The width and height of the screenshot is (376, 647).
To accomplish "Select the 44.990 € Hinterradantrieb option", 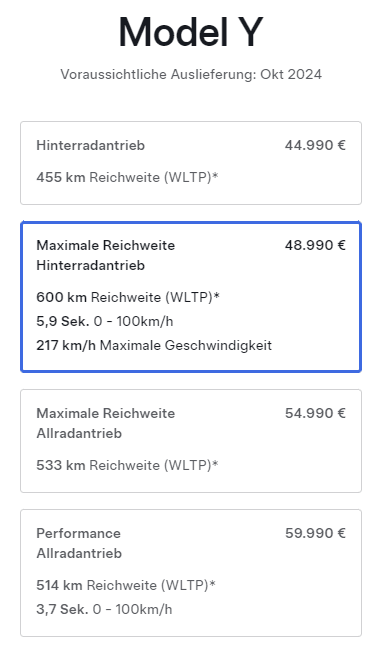I will click(x=191, y=163).
